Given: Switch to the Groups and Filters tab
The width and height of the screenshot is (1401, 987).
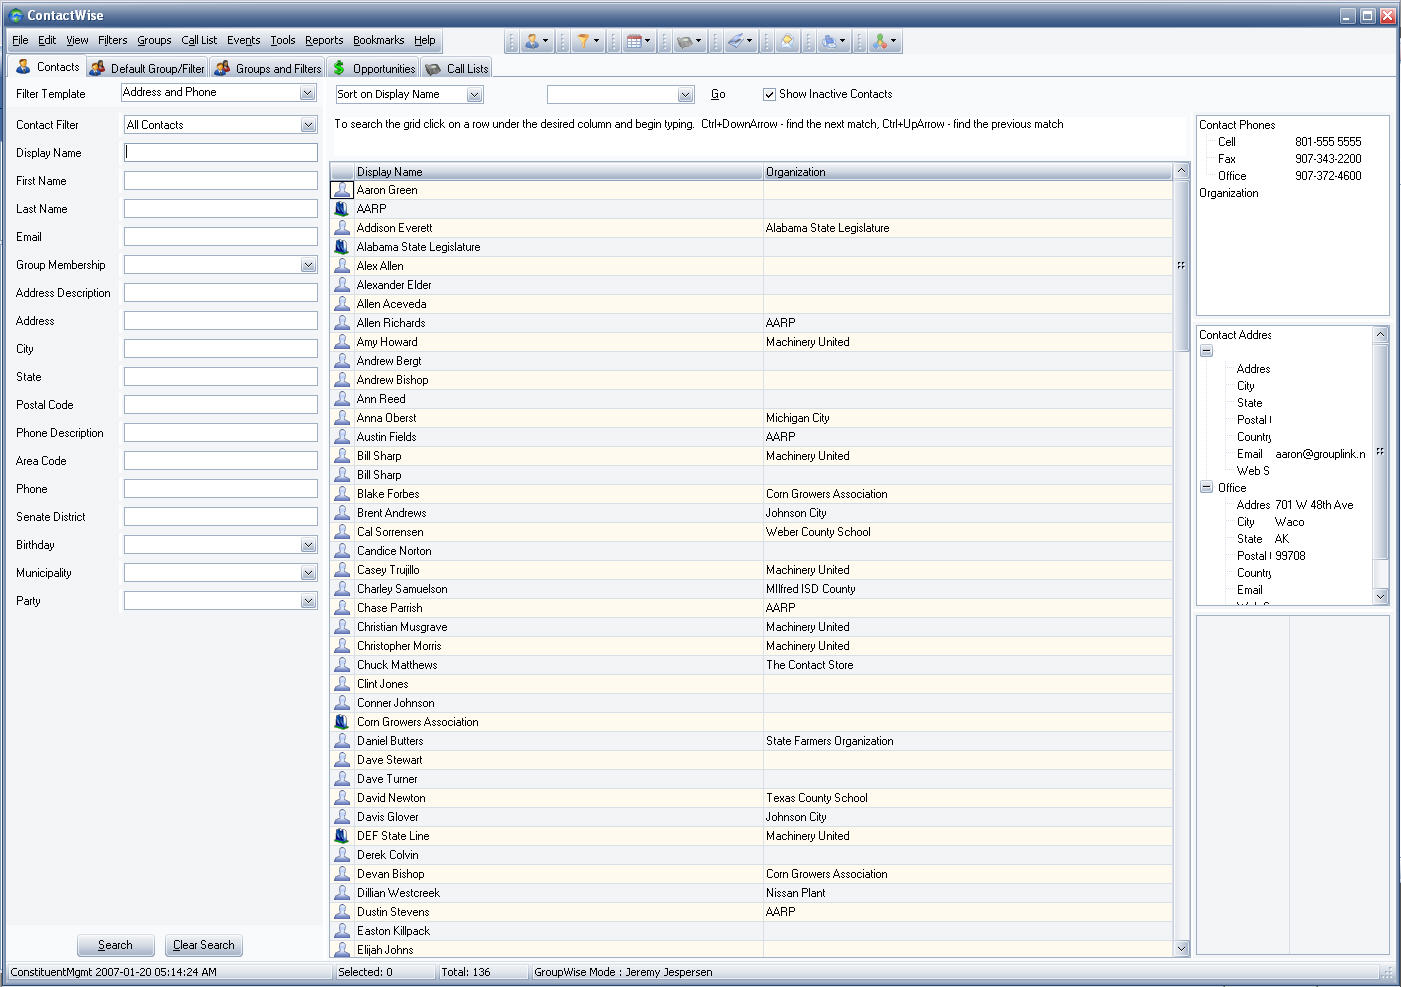Looking at the screenshot, I should (x=267, y=68).
